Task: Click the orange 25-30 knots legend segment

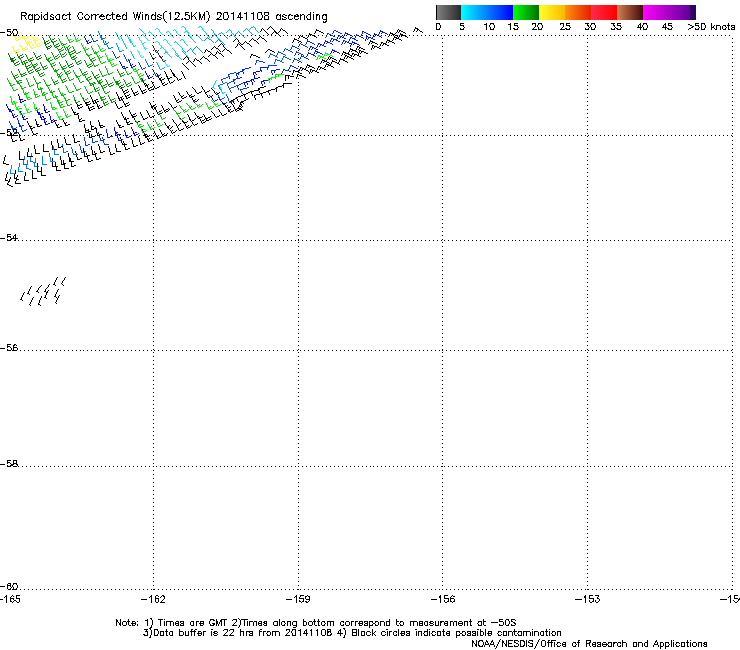Action: coord(578,12)
